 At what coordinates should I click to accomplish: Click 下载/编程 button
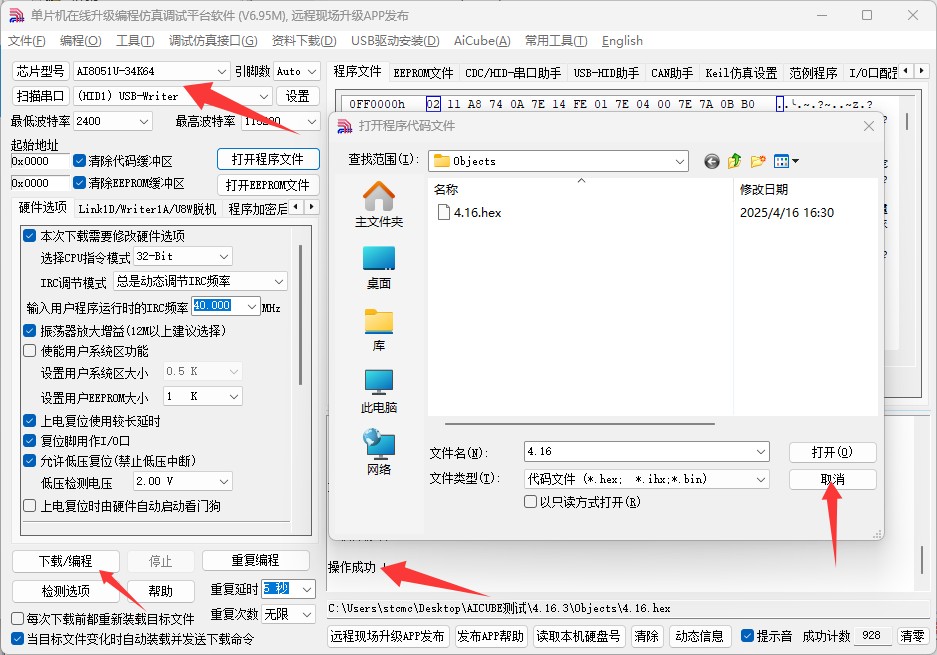[x=66, y=561]
